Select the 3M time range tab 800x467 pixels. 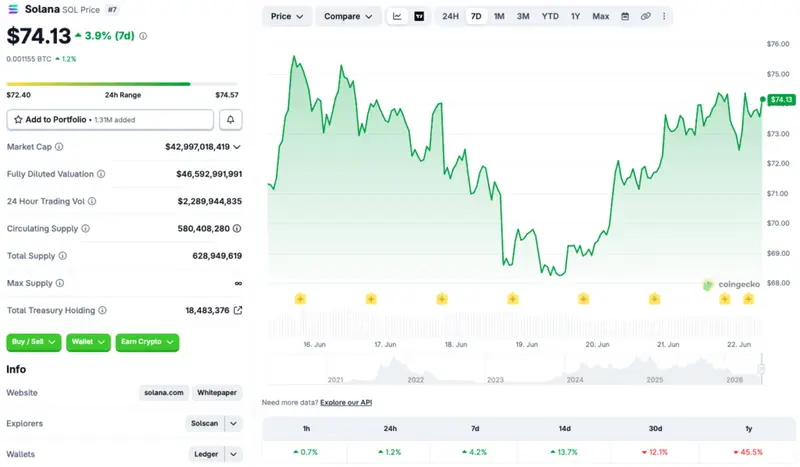pyautogui.click(x=523, y=16)
